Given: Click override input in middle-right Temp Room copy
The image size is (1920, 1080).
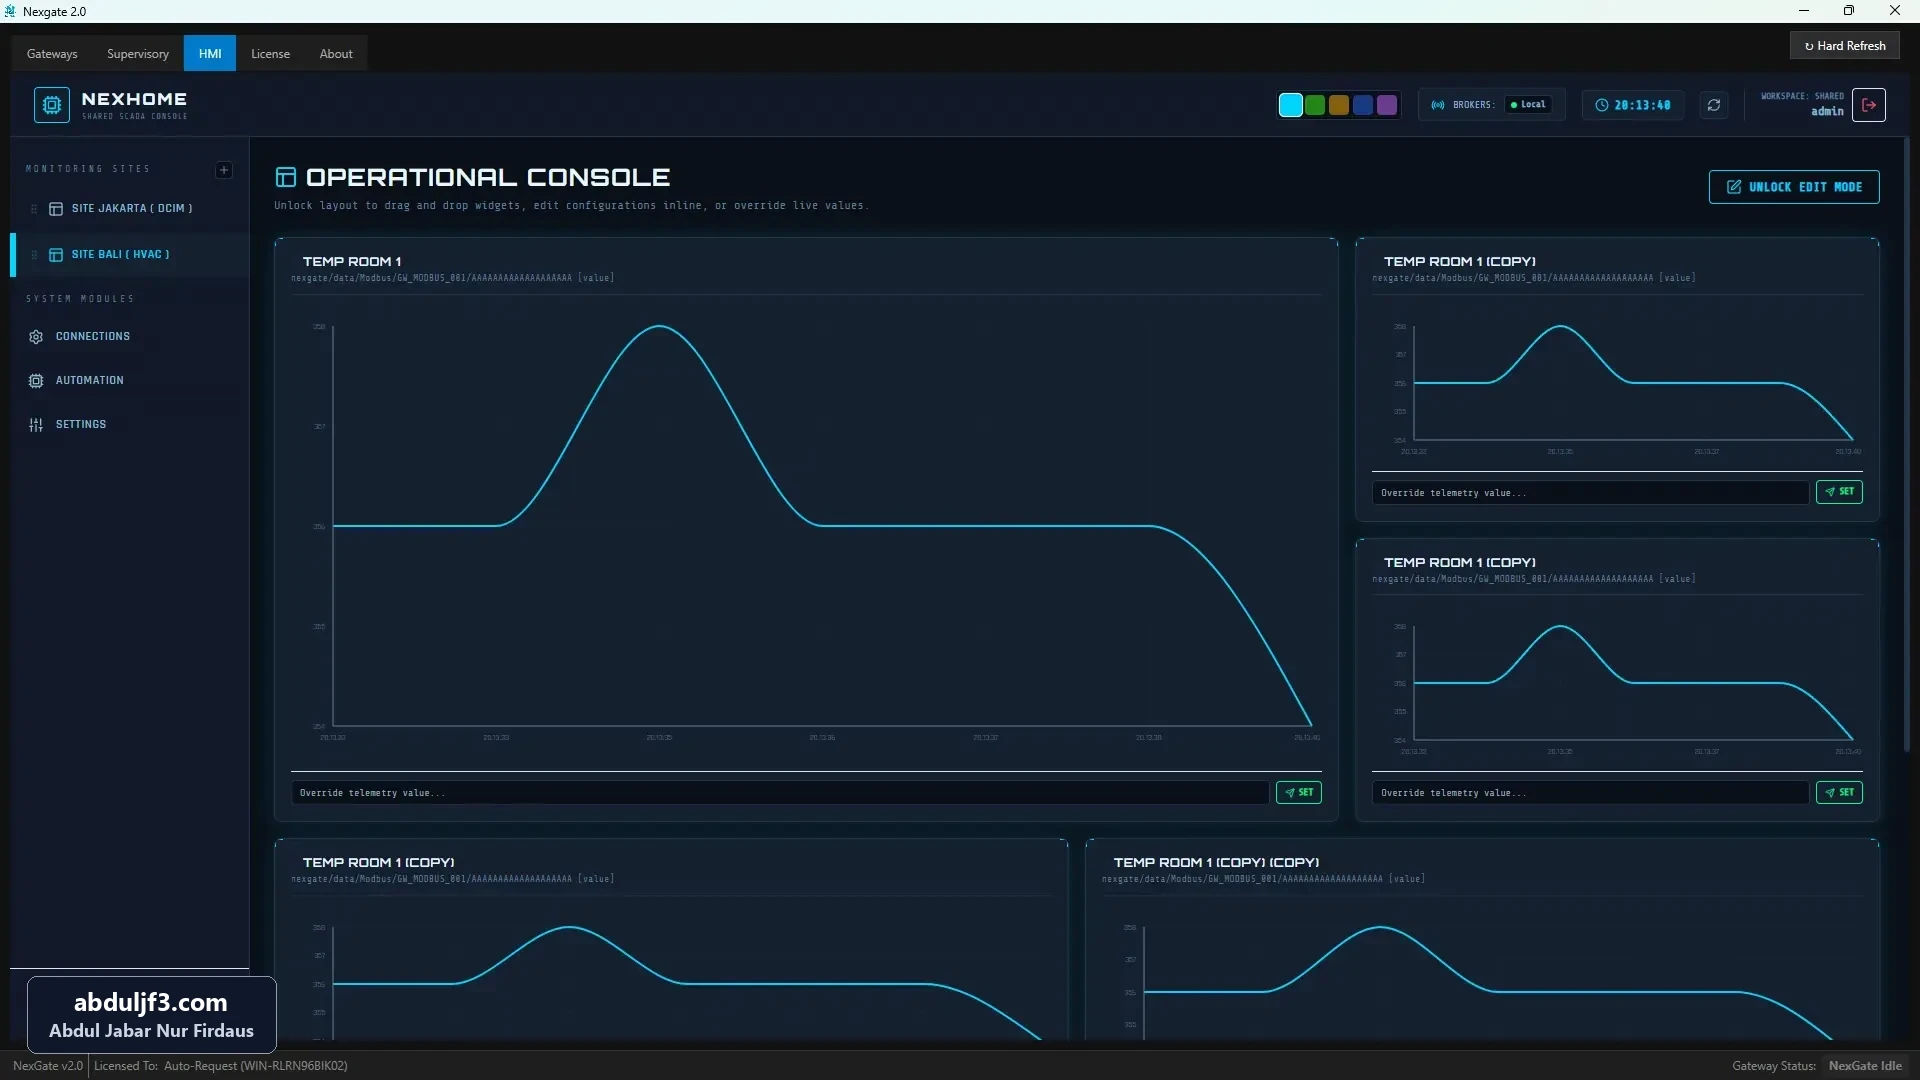Looking at the screenshot, I should point(1591,793).
